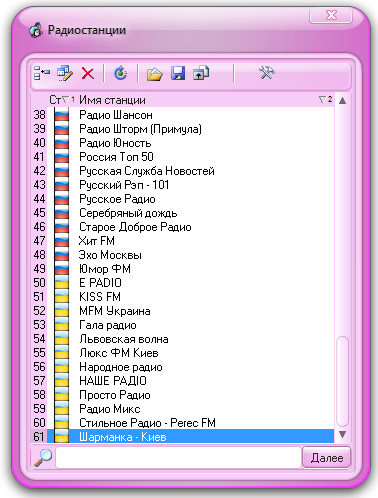
Task: Select station MFM Украина
Action: (115, 311)
